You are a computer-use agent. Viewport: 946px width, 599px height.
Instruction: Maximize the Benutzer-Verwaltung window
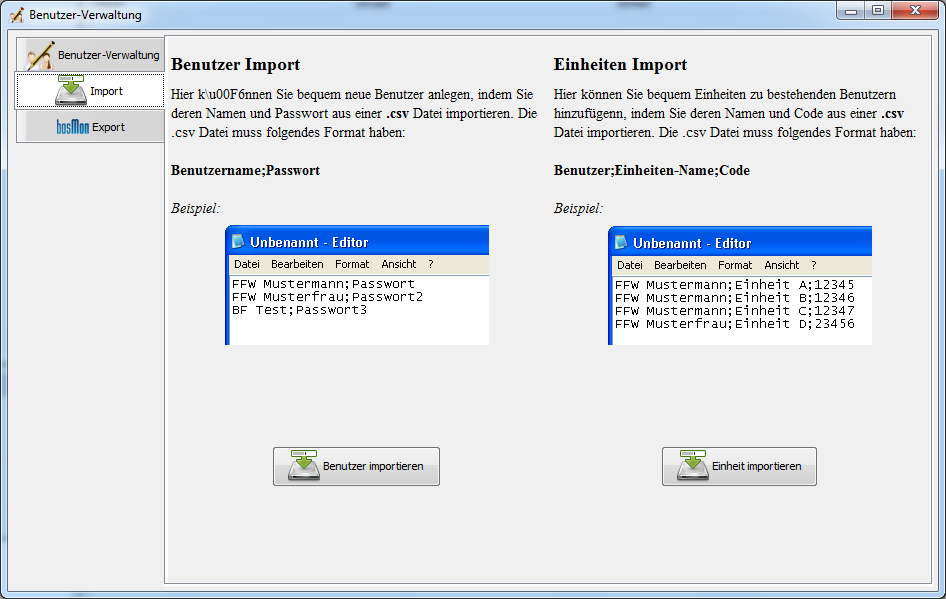[878, 11]
